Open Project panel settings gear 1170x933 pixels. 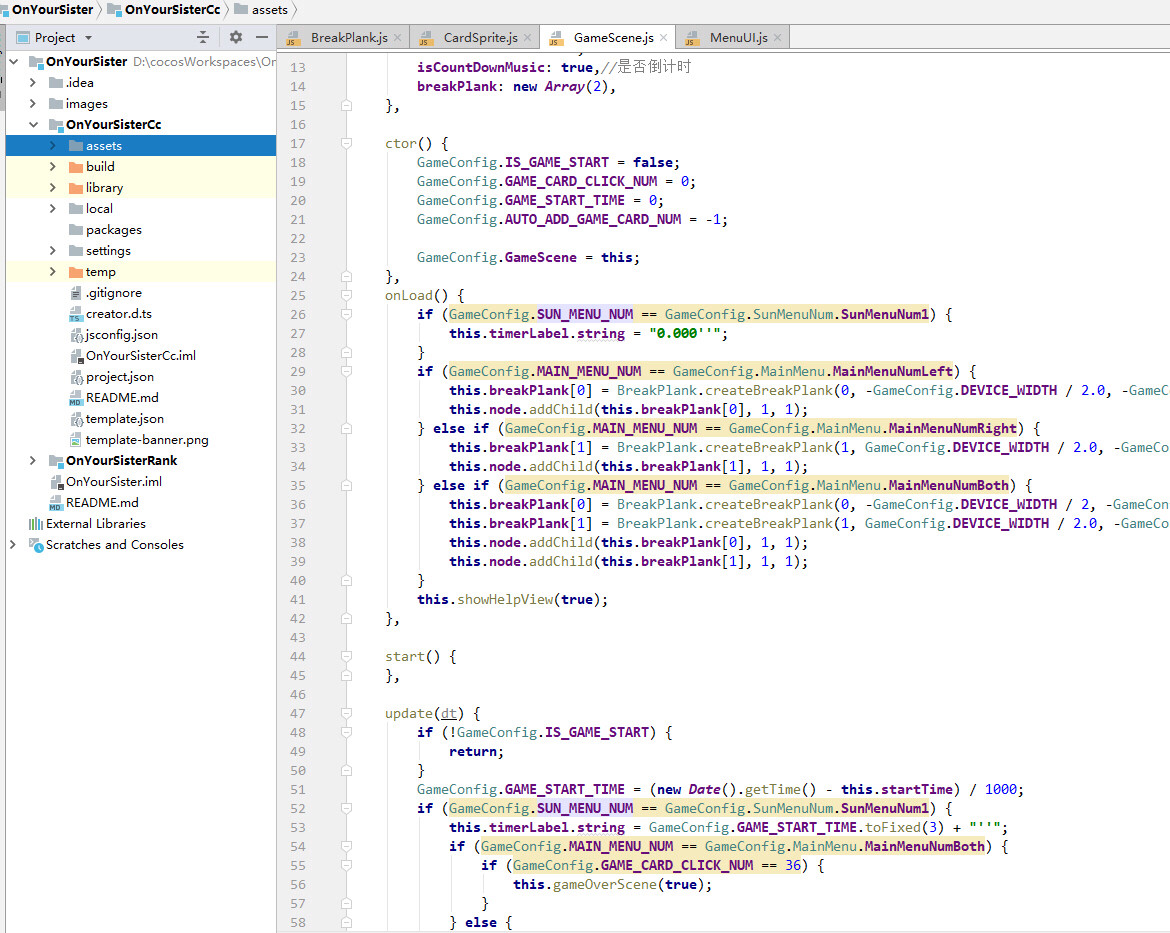[236, 37]
